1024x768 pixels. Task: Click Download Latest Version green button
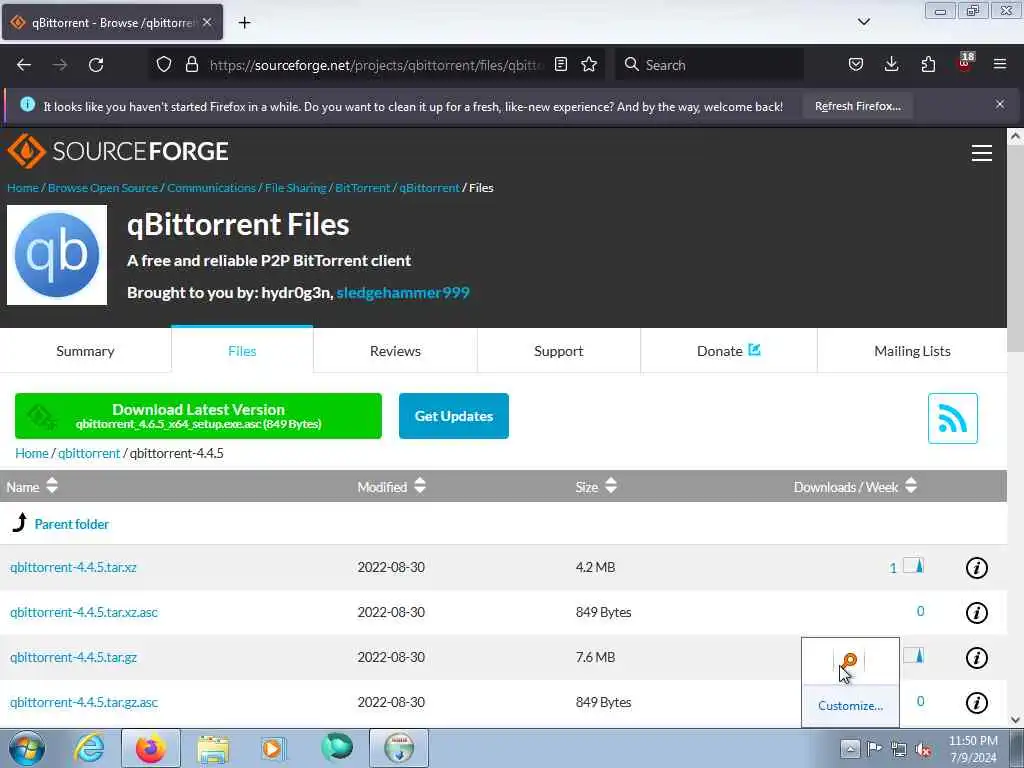coord(198,416)
